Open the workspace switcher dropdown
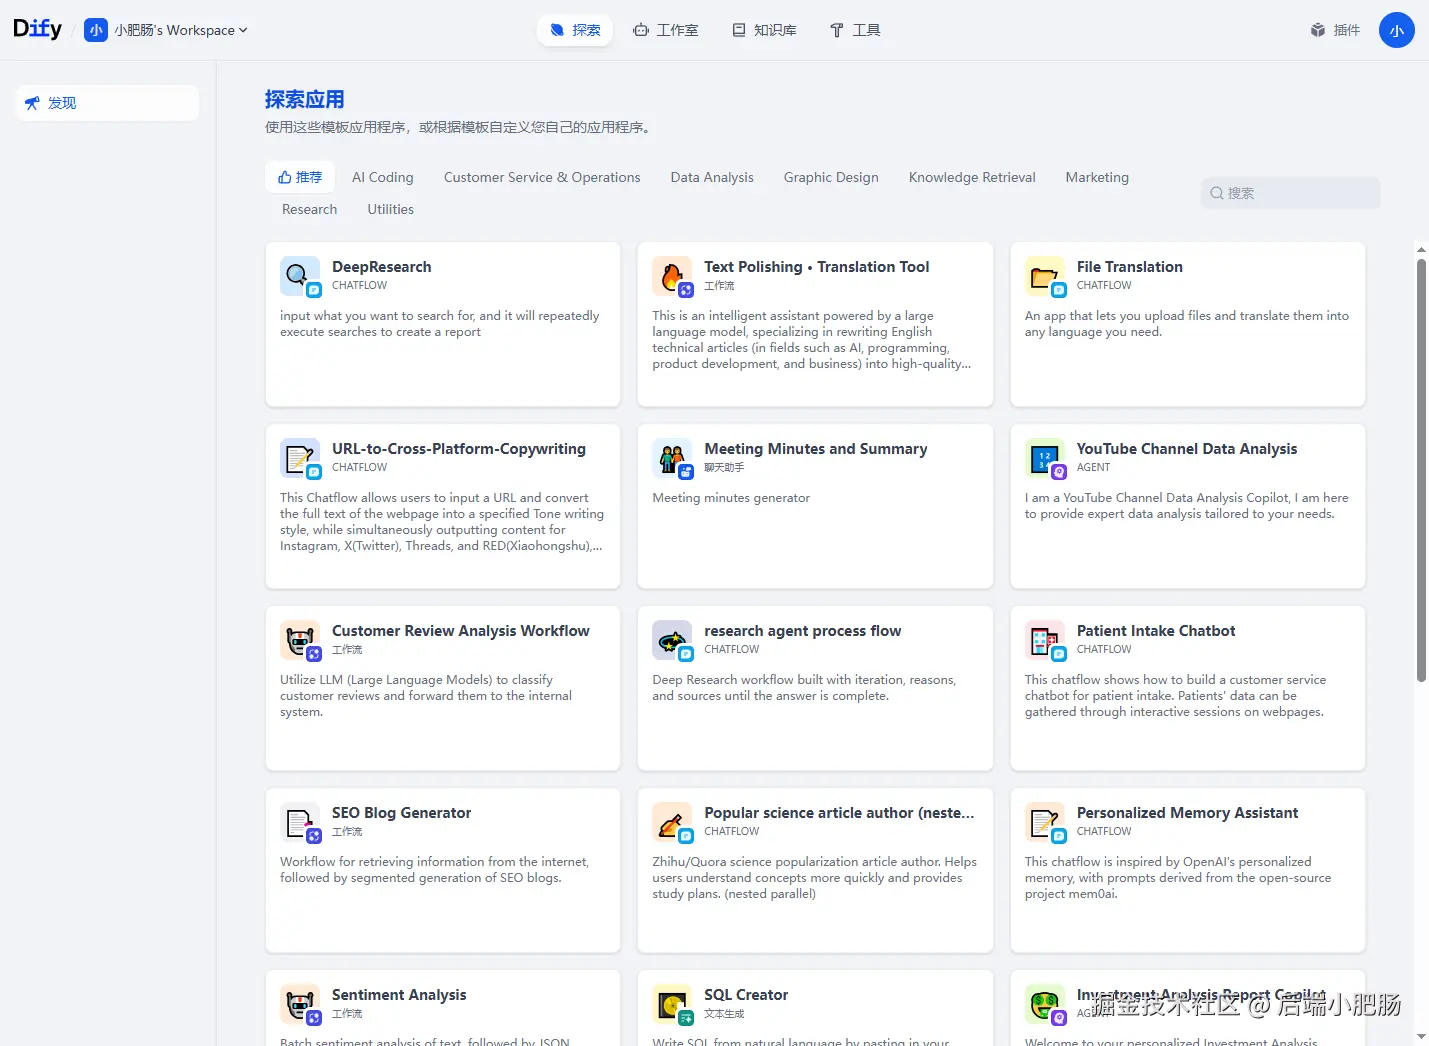 [166, 30]
